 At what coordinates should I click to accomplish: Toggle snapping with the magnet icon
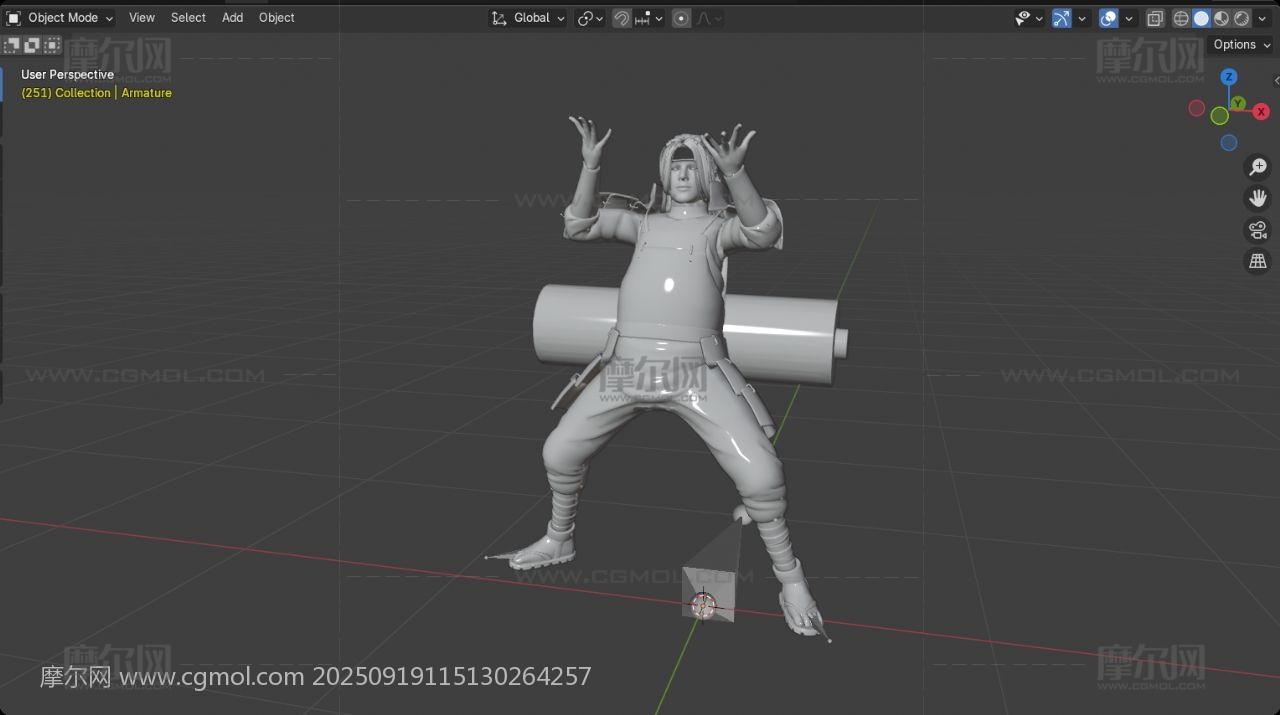click(622, 18)
